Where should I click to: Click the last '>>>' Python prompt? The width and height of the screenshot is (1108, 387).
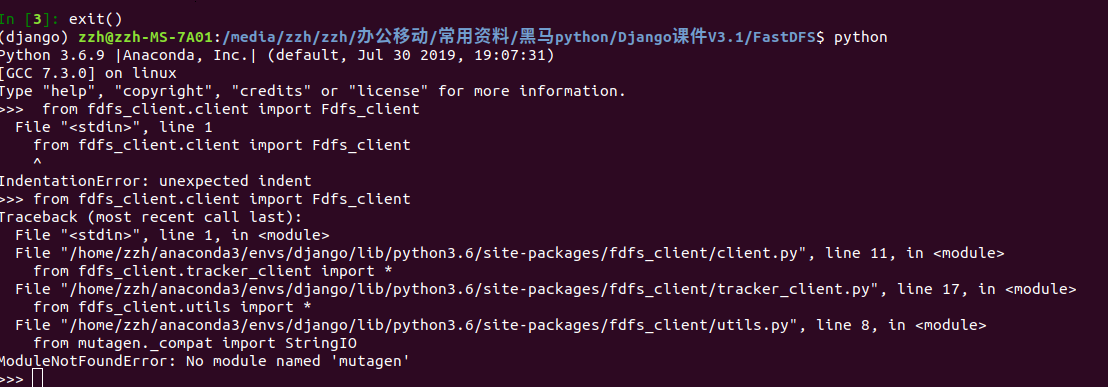[x=12, y=379]
